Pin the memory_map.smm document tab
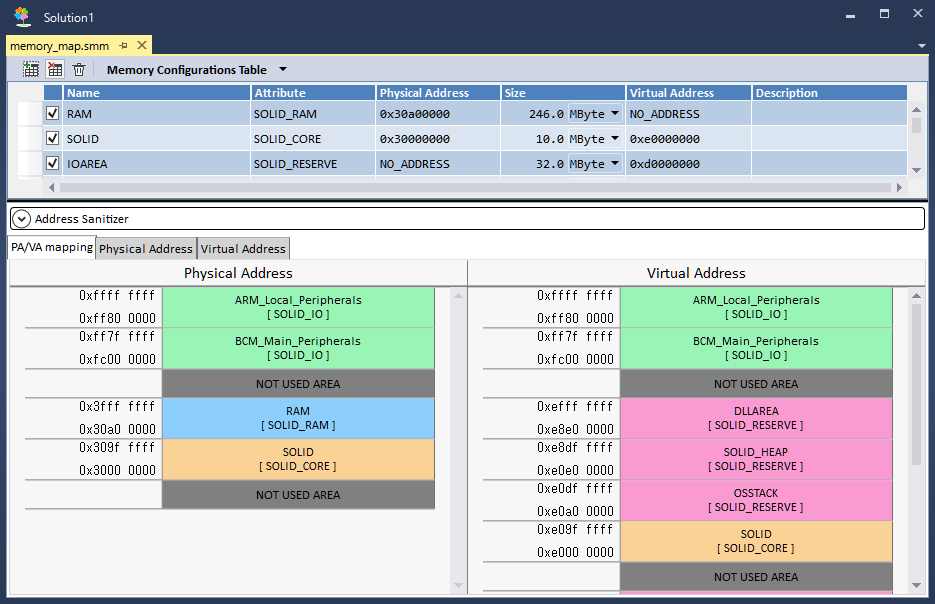The height and width of the screenshot is (604, 935). coord(123,46)
